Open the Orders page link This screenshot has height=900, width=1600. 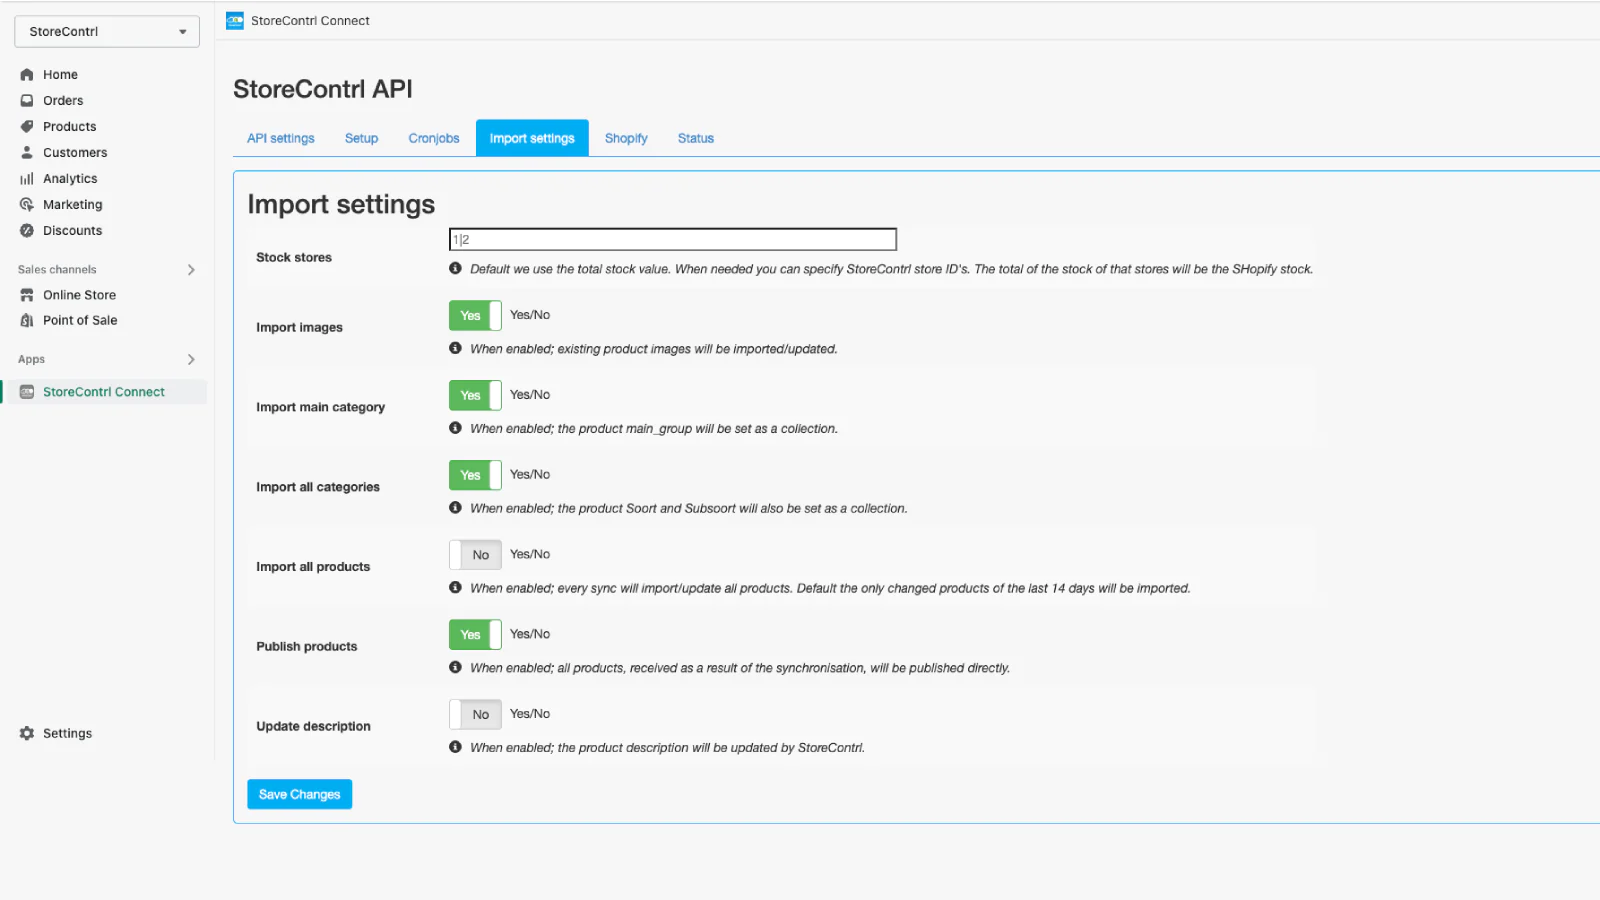(63, 101)
